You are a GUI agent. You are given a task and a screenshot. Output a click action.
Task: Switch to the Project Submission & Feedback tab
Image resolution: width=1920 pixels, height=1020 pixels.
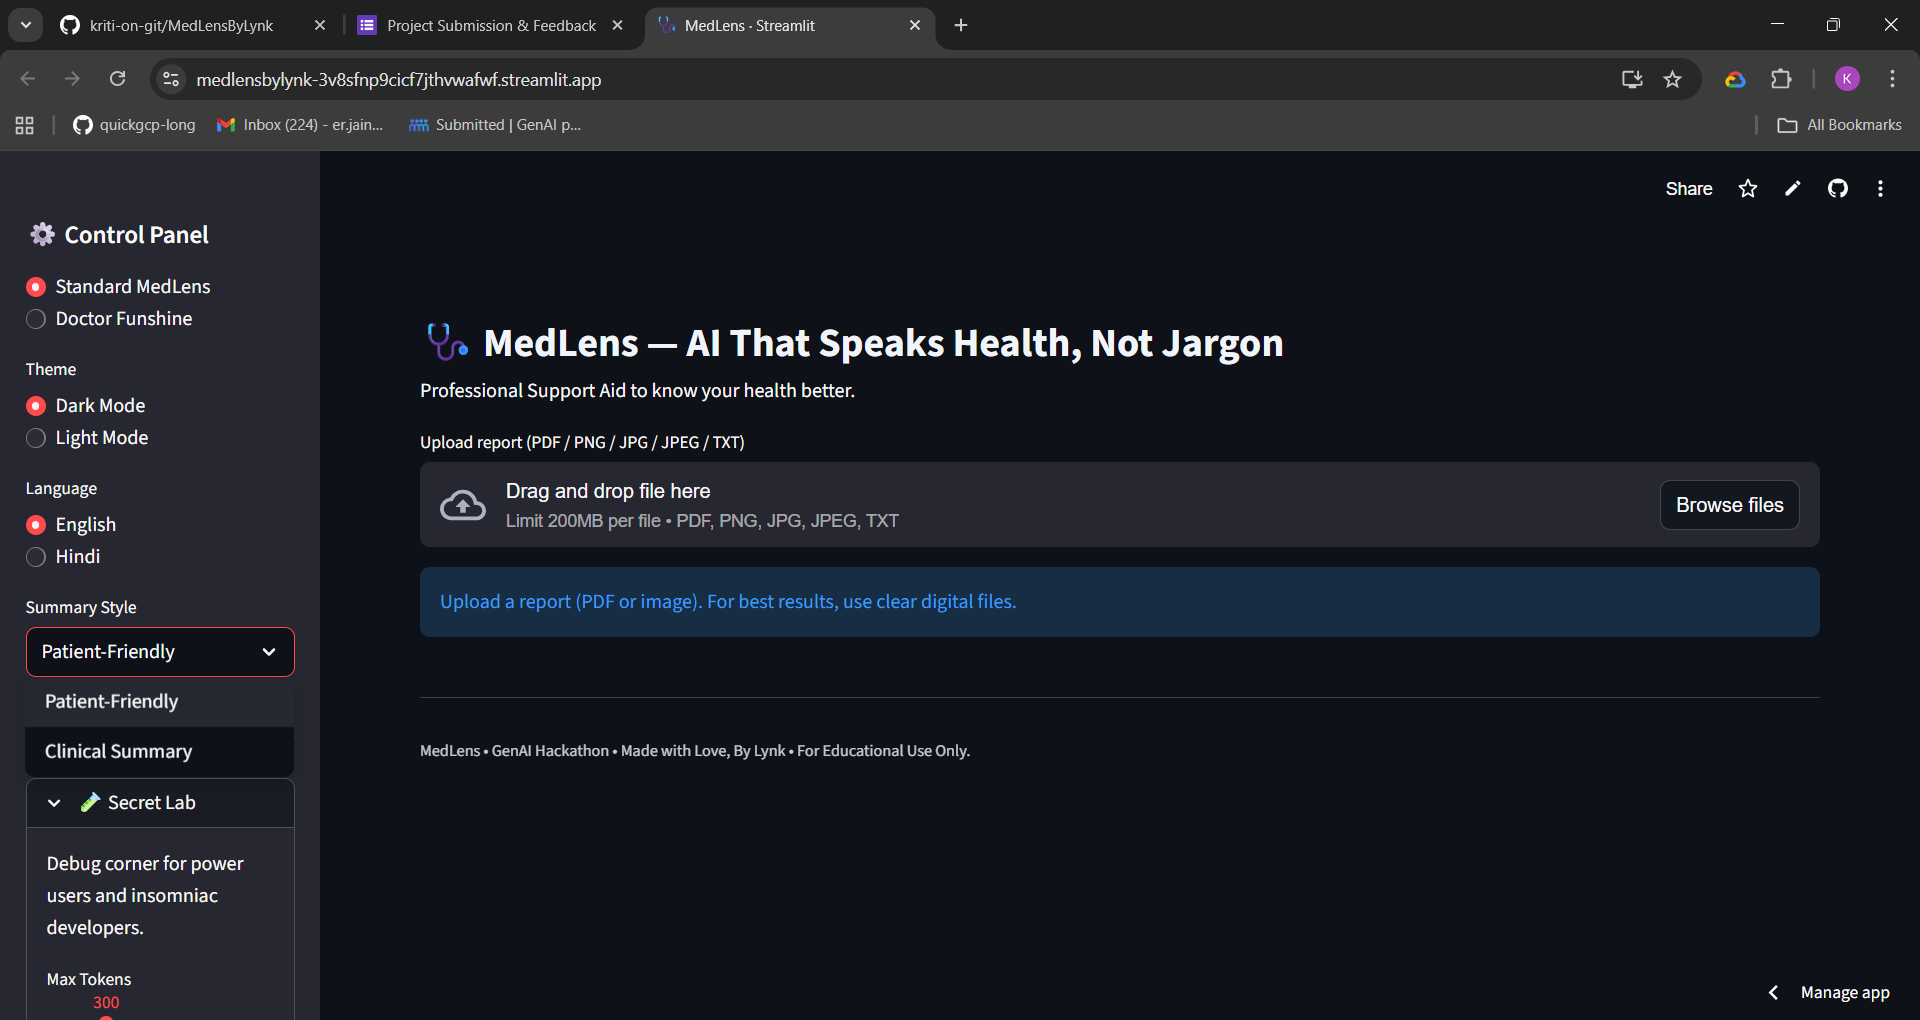pyautogui.click(x=490, y=25)
